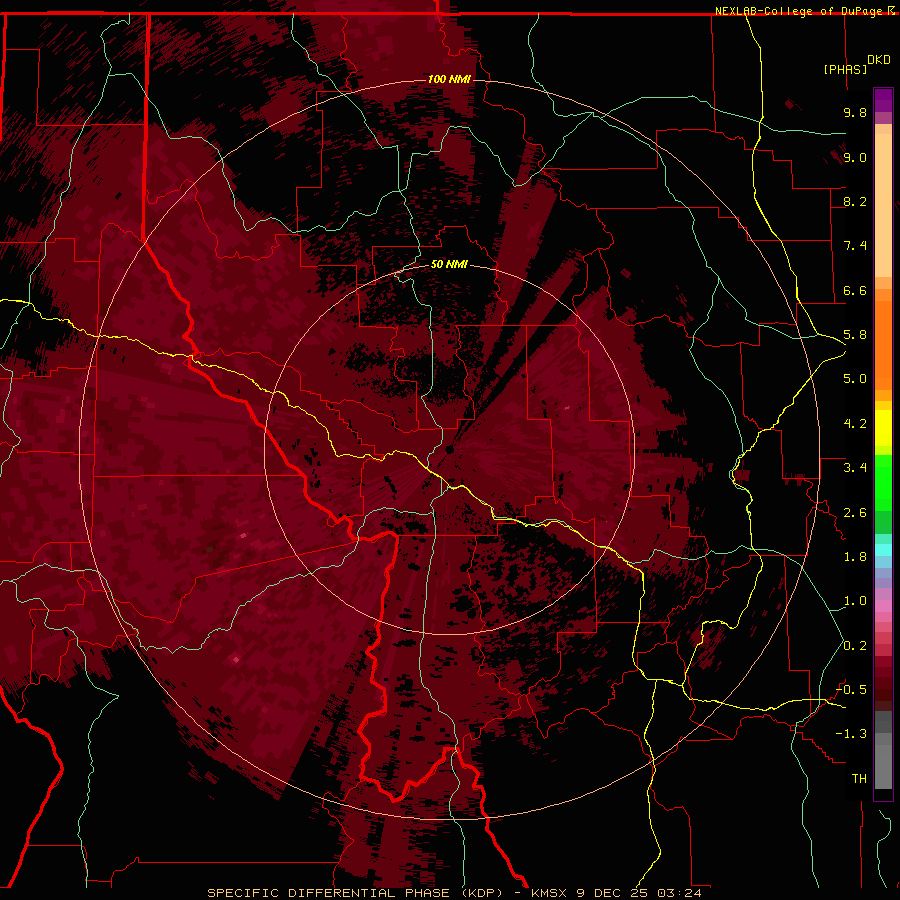Click the 9.8 scale value
The height and width of the screenshot is (900, 900).
tap(855, 112)
